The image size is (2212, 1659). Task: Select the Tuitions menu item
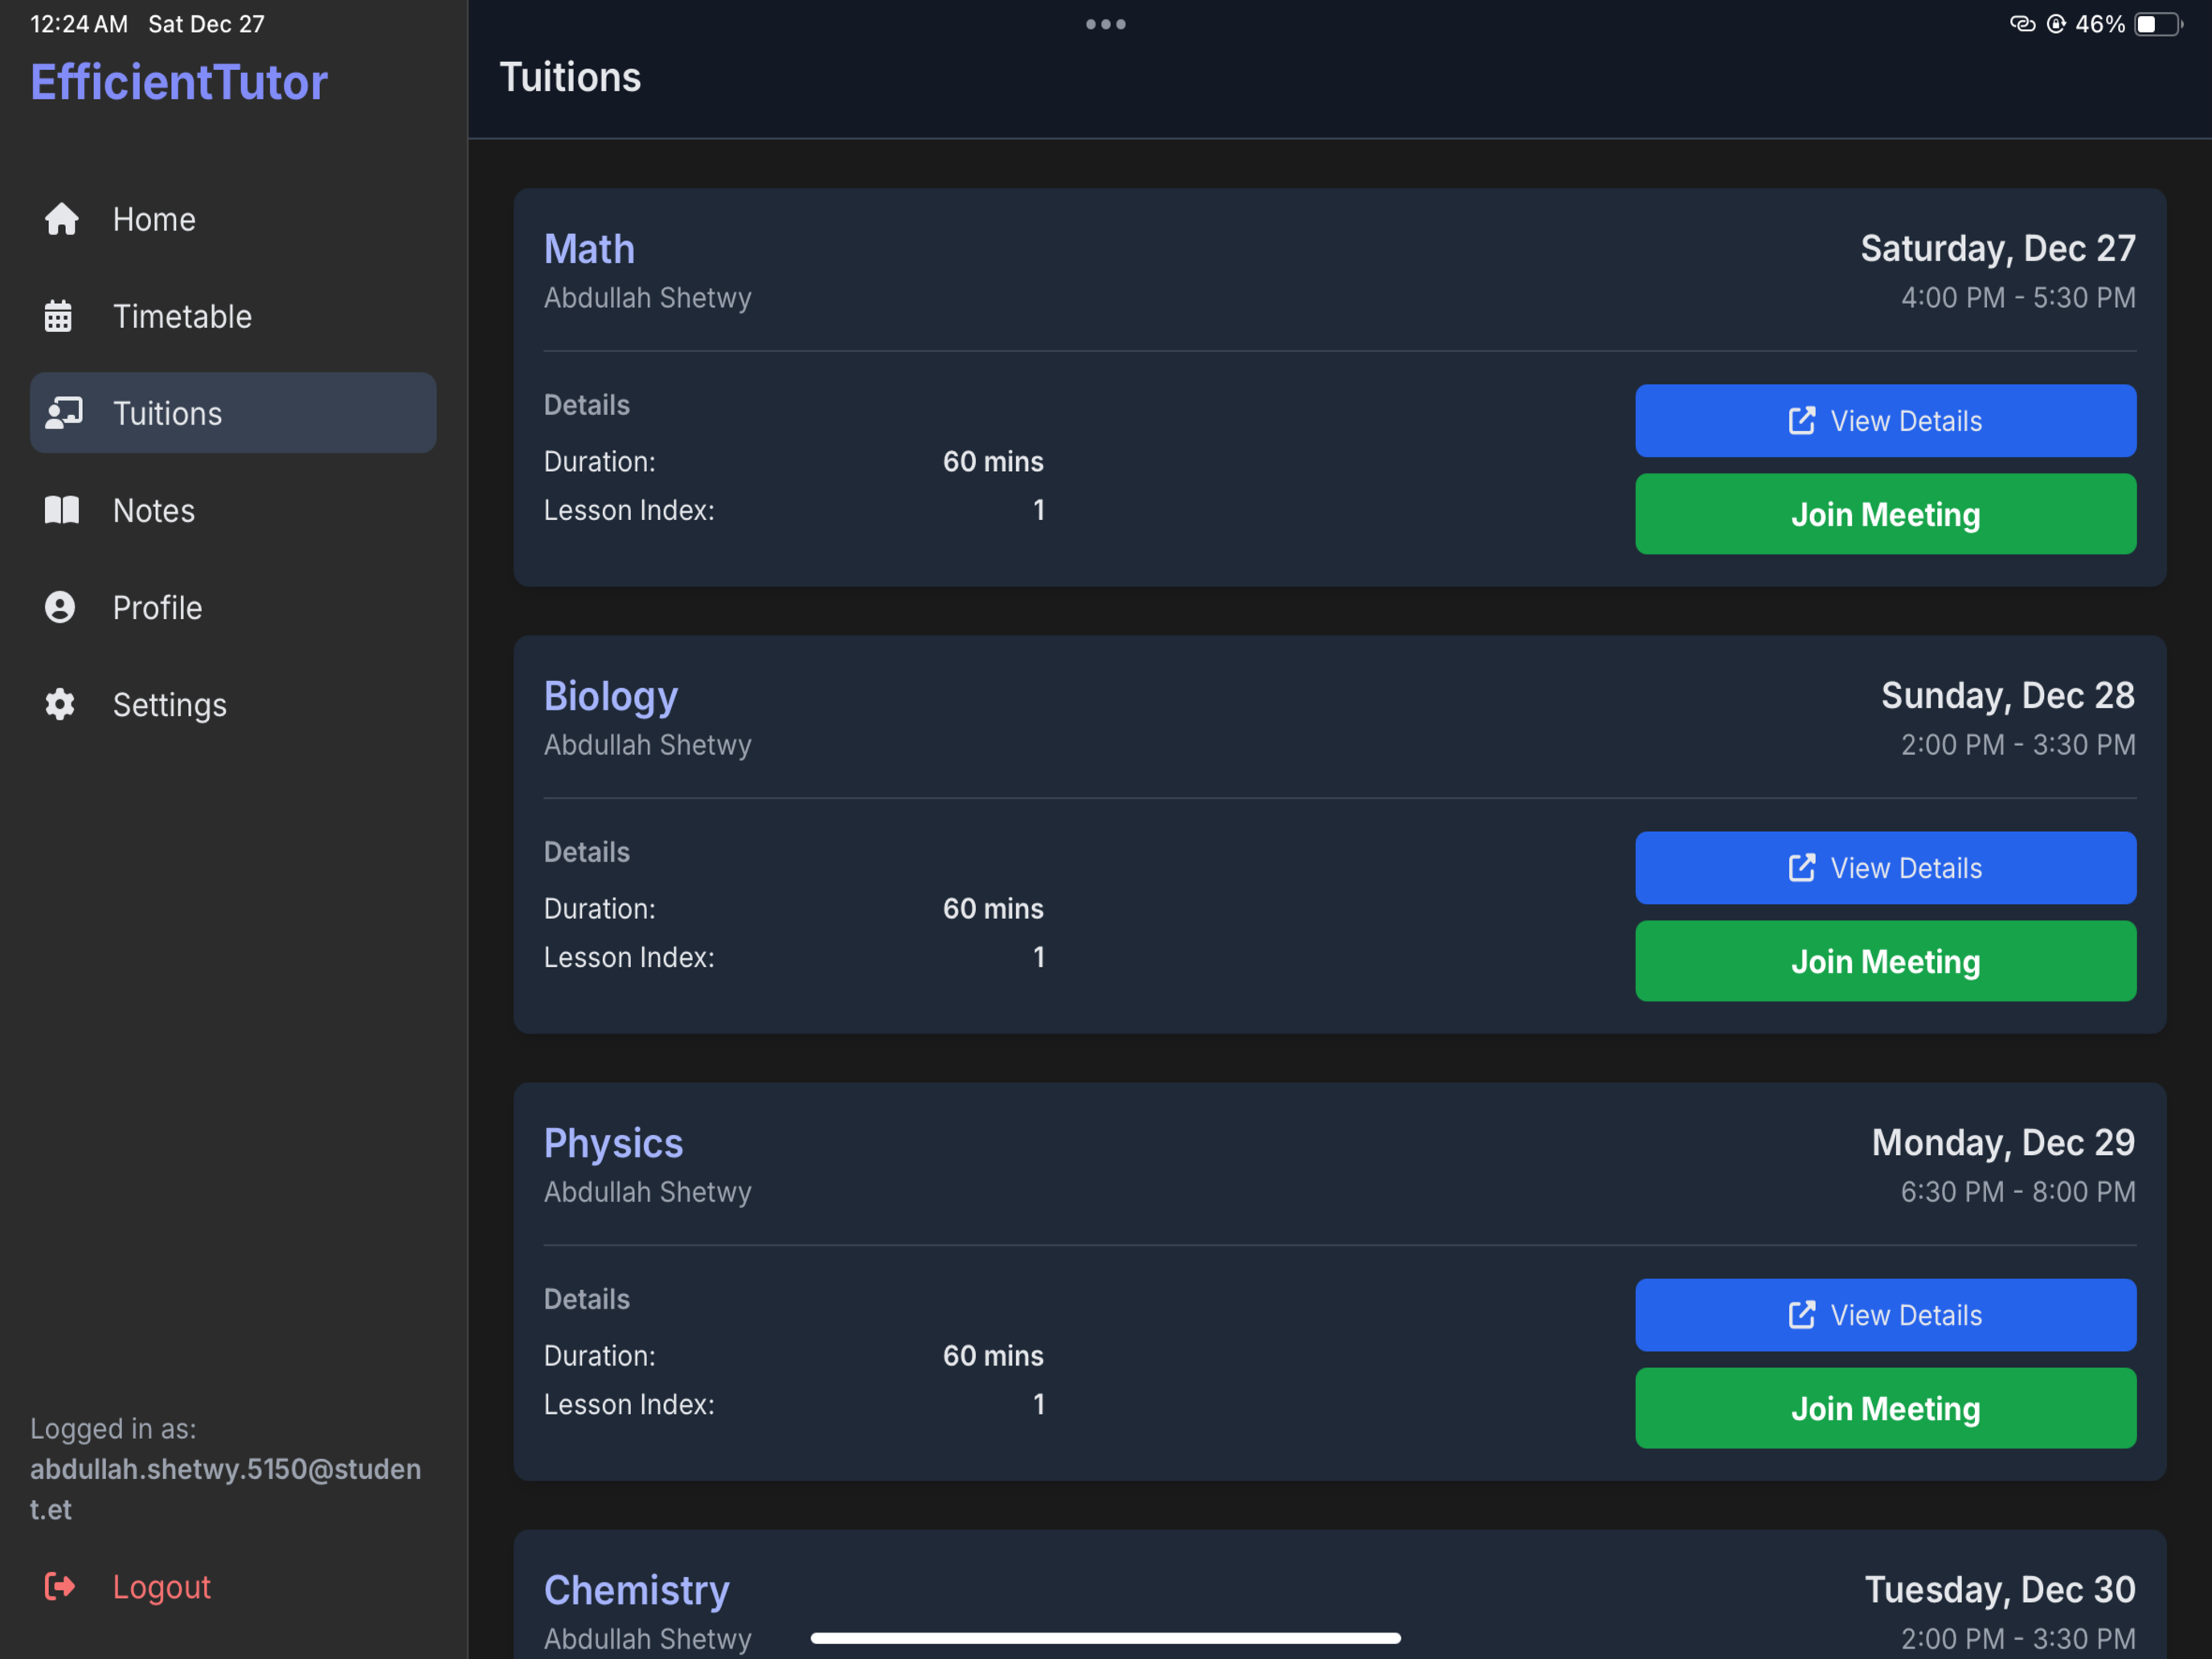pyautogui.click(x=233, y=413)
